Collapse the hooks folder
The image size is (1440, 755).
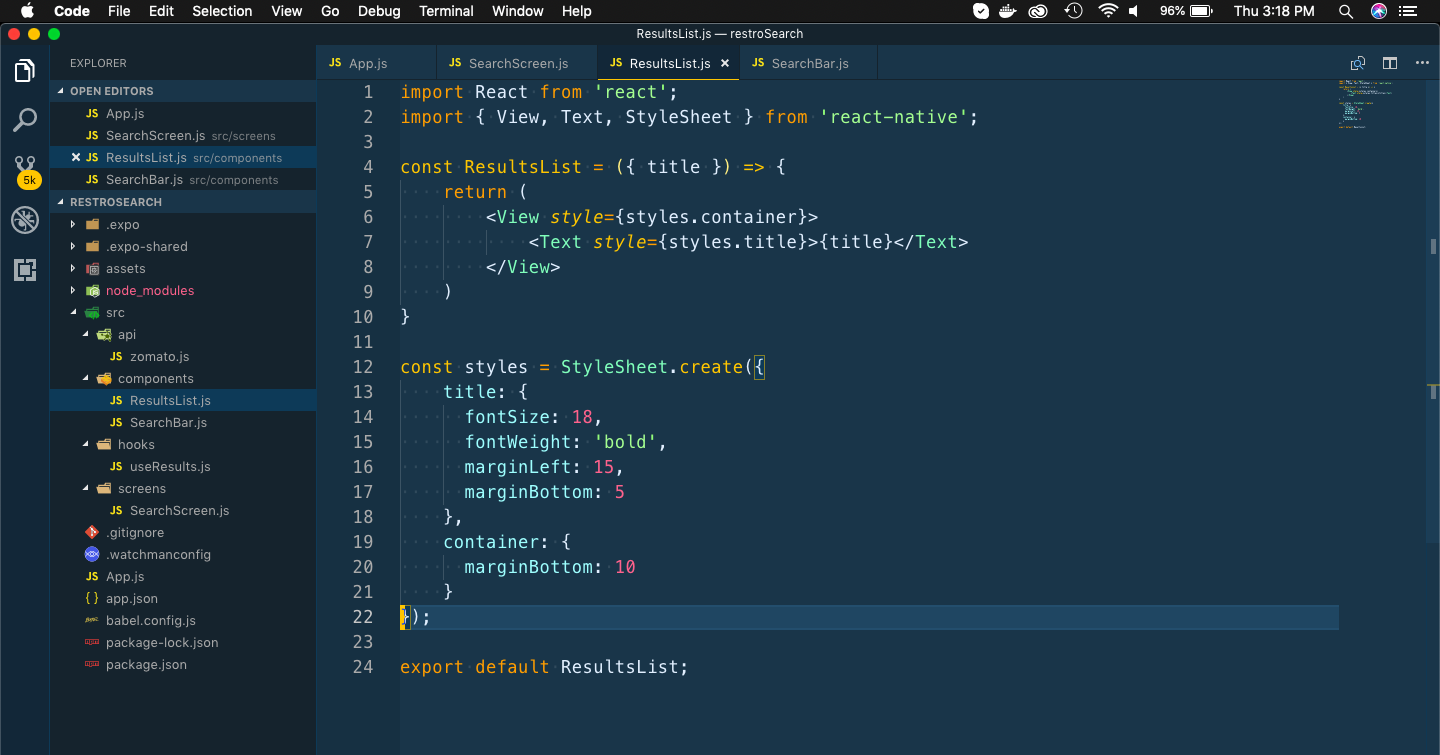[85, 444]
